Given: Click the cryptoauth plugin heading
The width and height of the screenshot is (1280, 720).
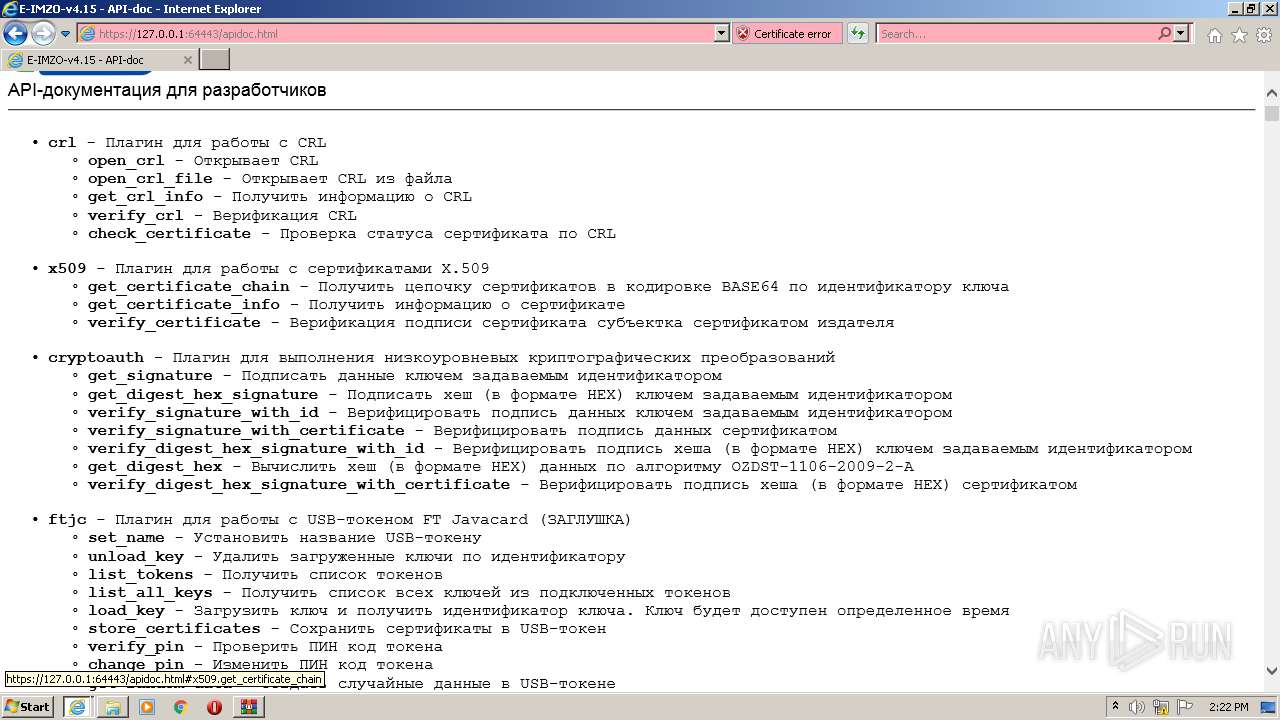Looking at the screenshot, I should pos(96,357).
